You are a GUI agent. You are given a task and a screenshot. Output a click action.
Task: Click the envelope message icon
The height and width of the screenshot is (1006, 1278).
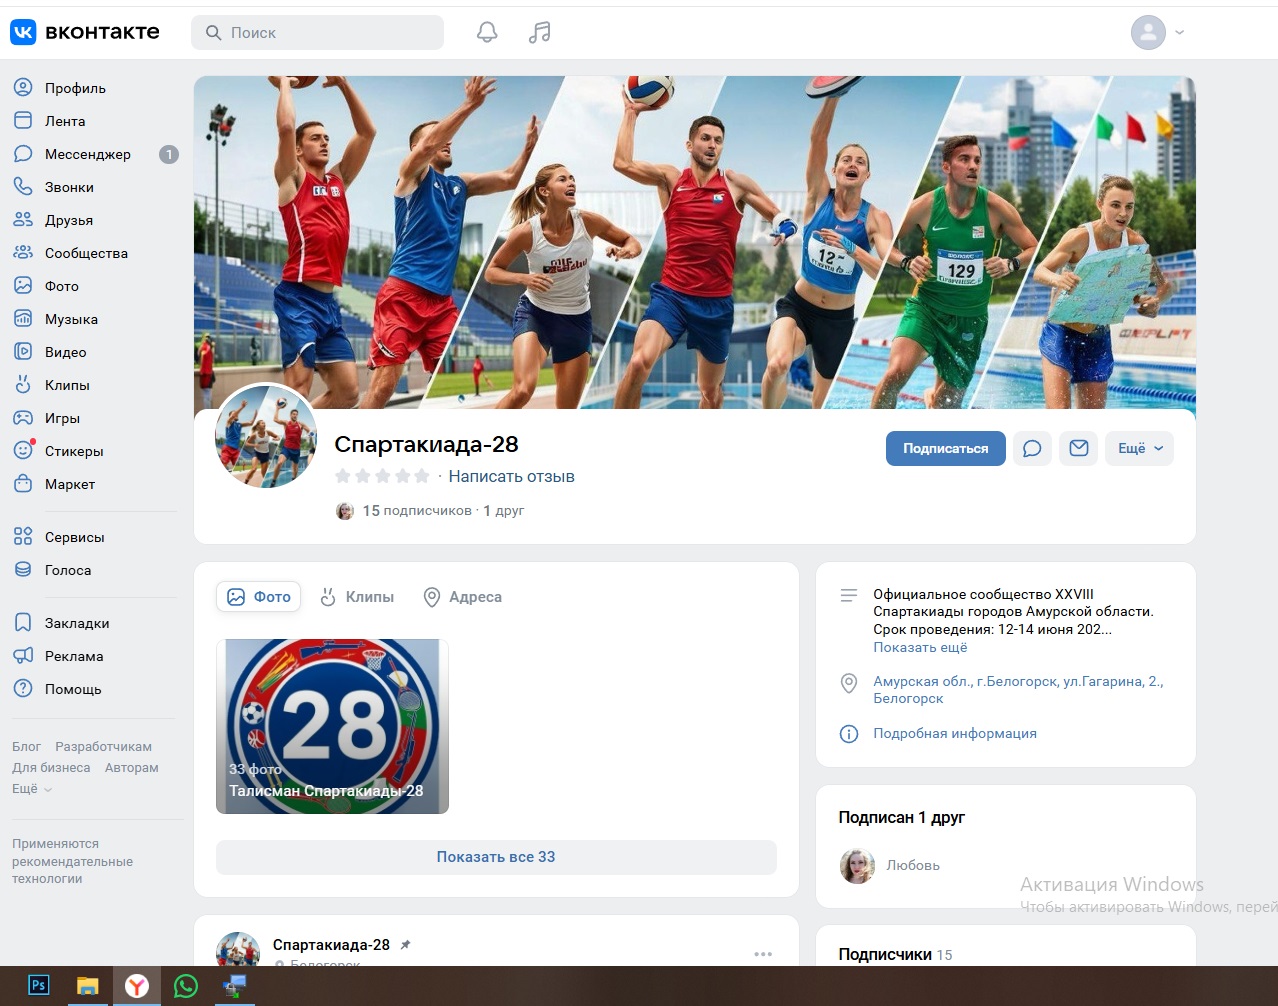[1079, 448]
